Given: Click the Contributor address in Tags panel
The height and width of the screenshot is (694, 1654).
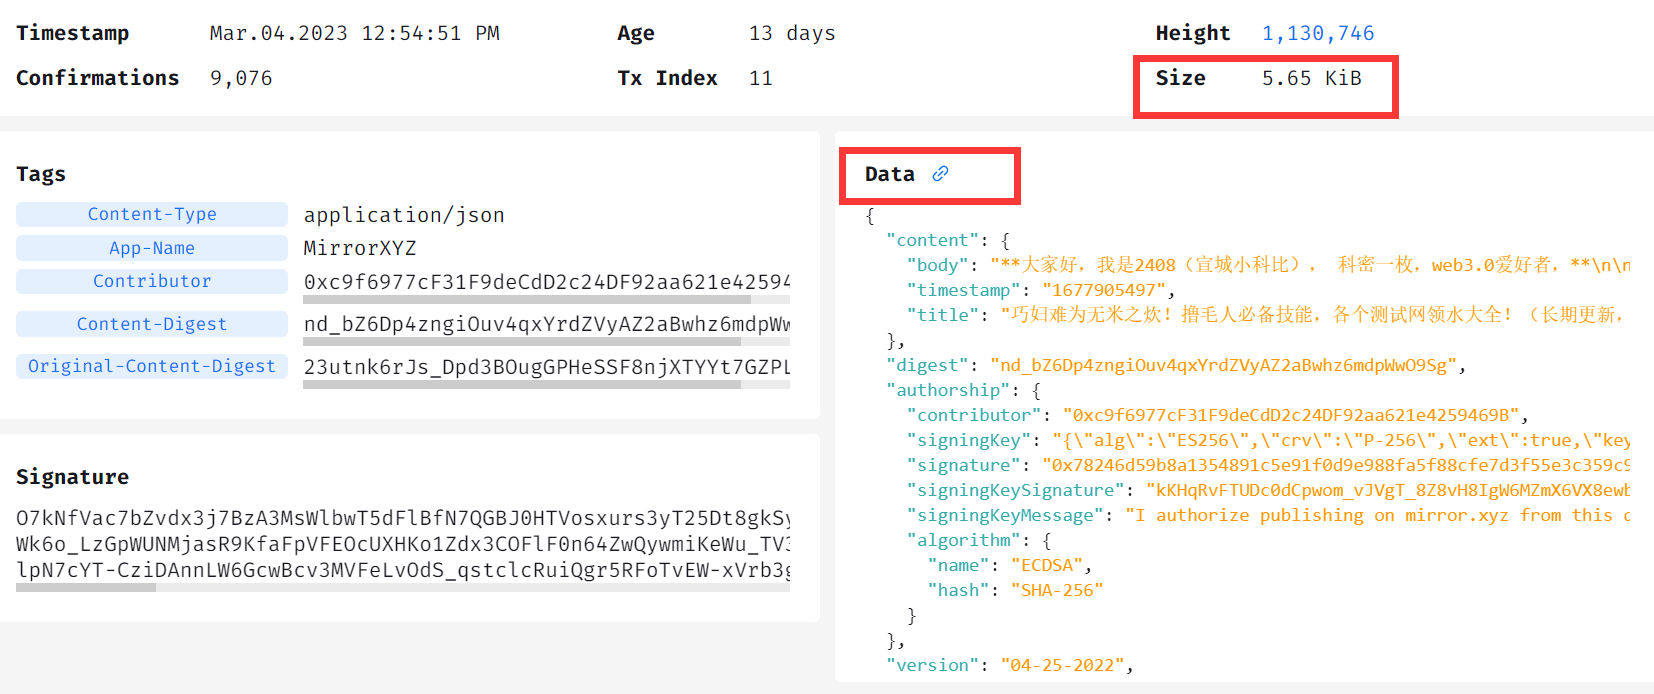Looking at the screenshot, I should (x=546, y=282).
